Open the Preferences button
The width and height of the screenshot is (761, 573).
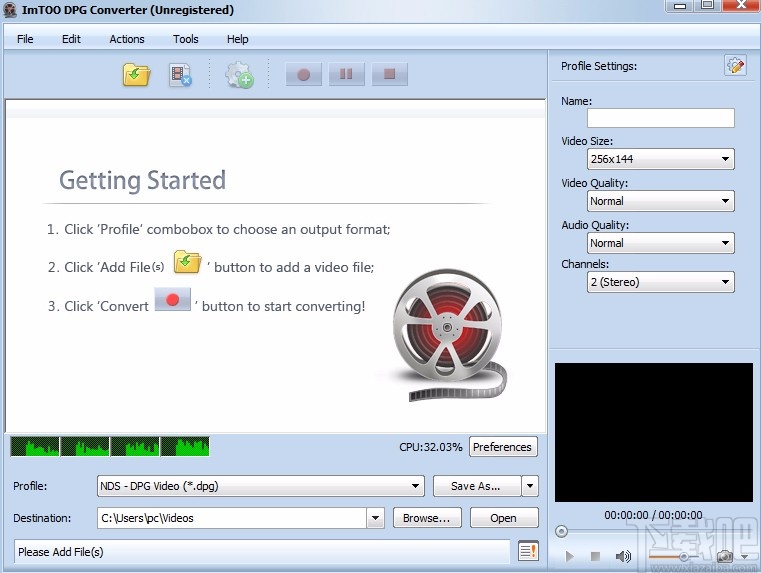click(503, 447)
